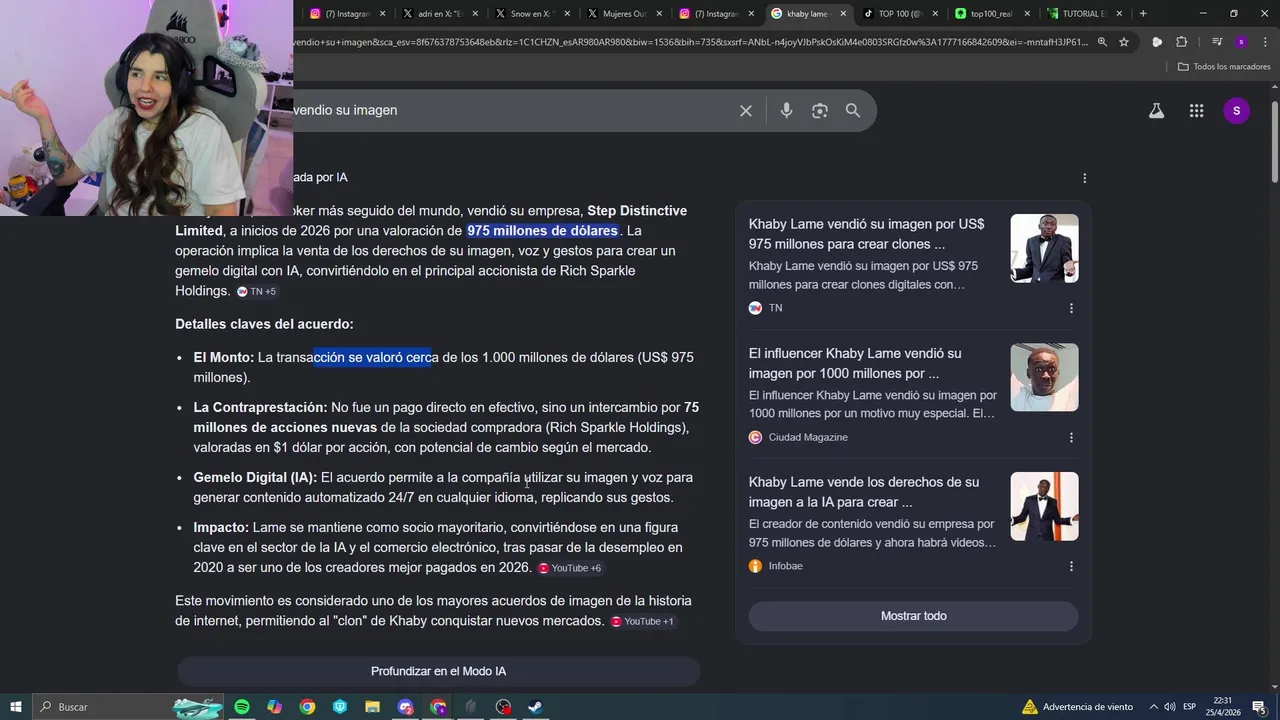Click 'Mostrar todo' button
Viewport: 1280px width, 720px height.
[x=913, y=616]
